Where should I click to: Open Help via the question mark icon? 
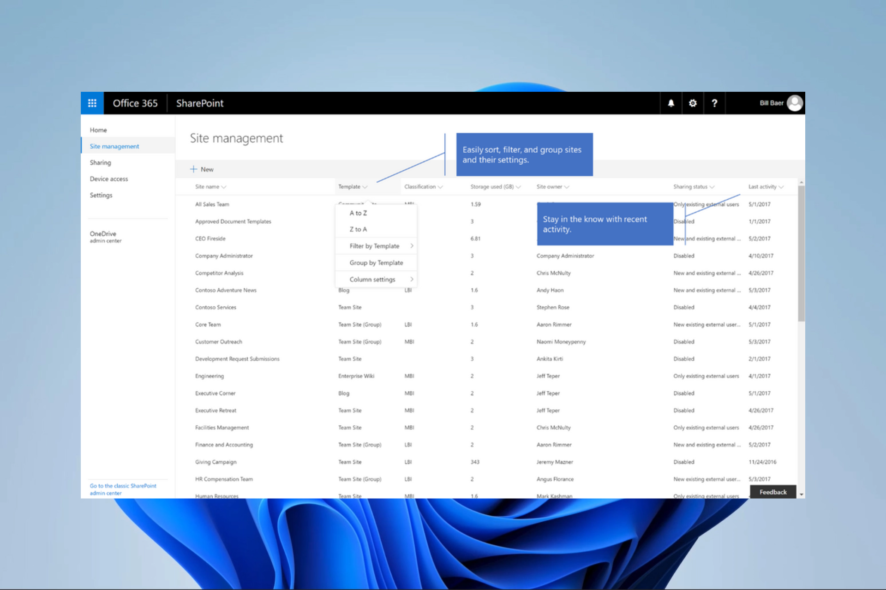pos(714,103)
